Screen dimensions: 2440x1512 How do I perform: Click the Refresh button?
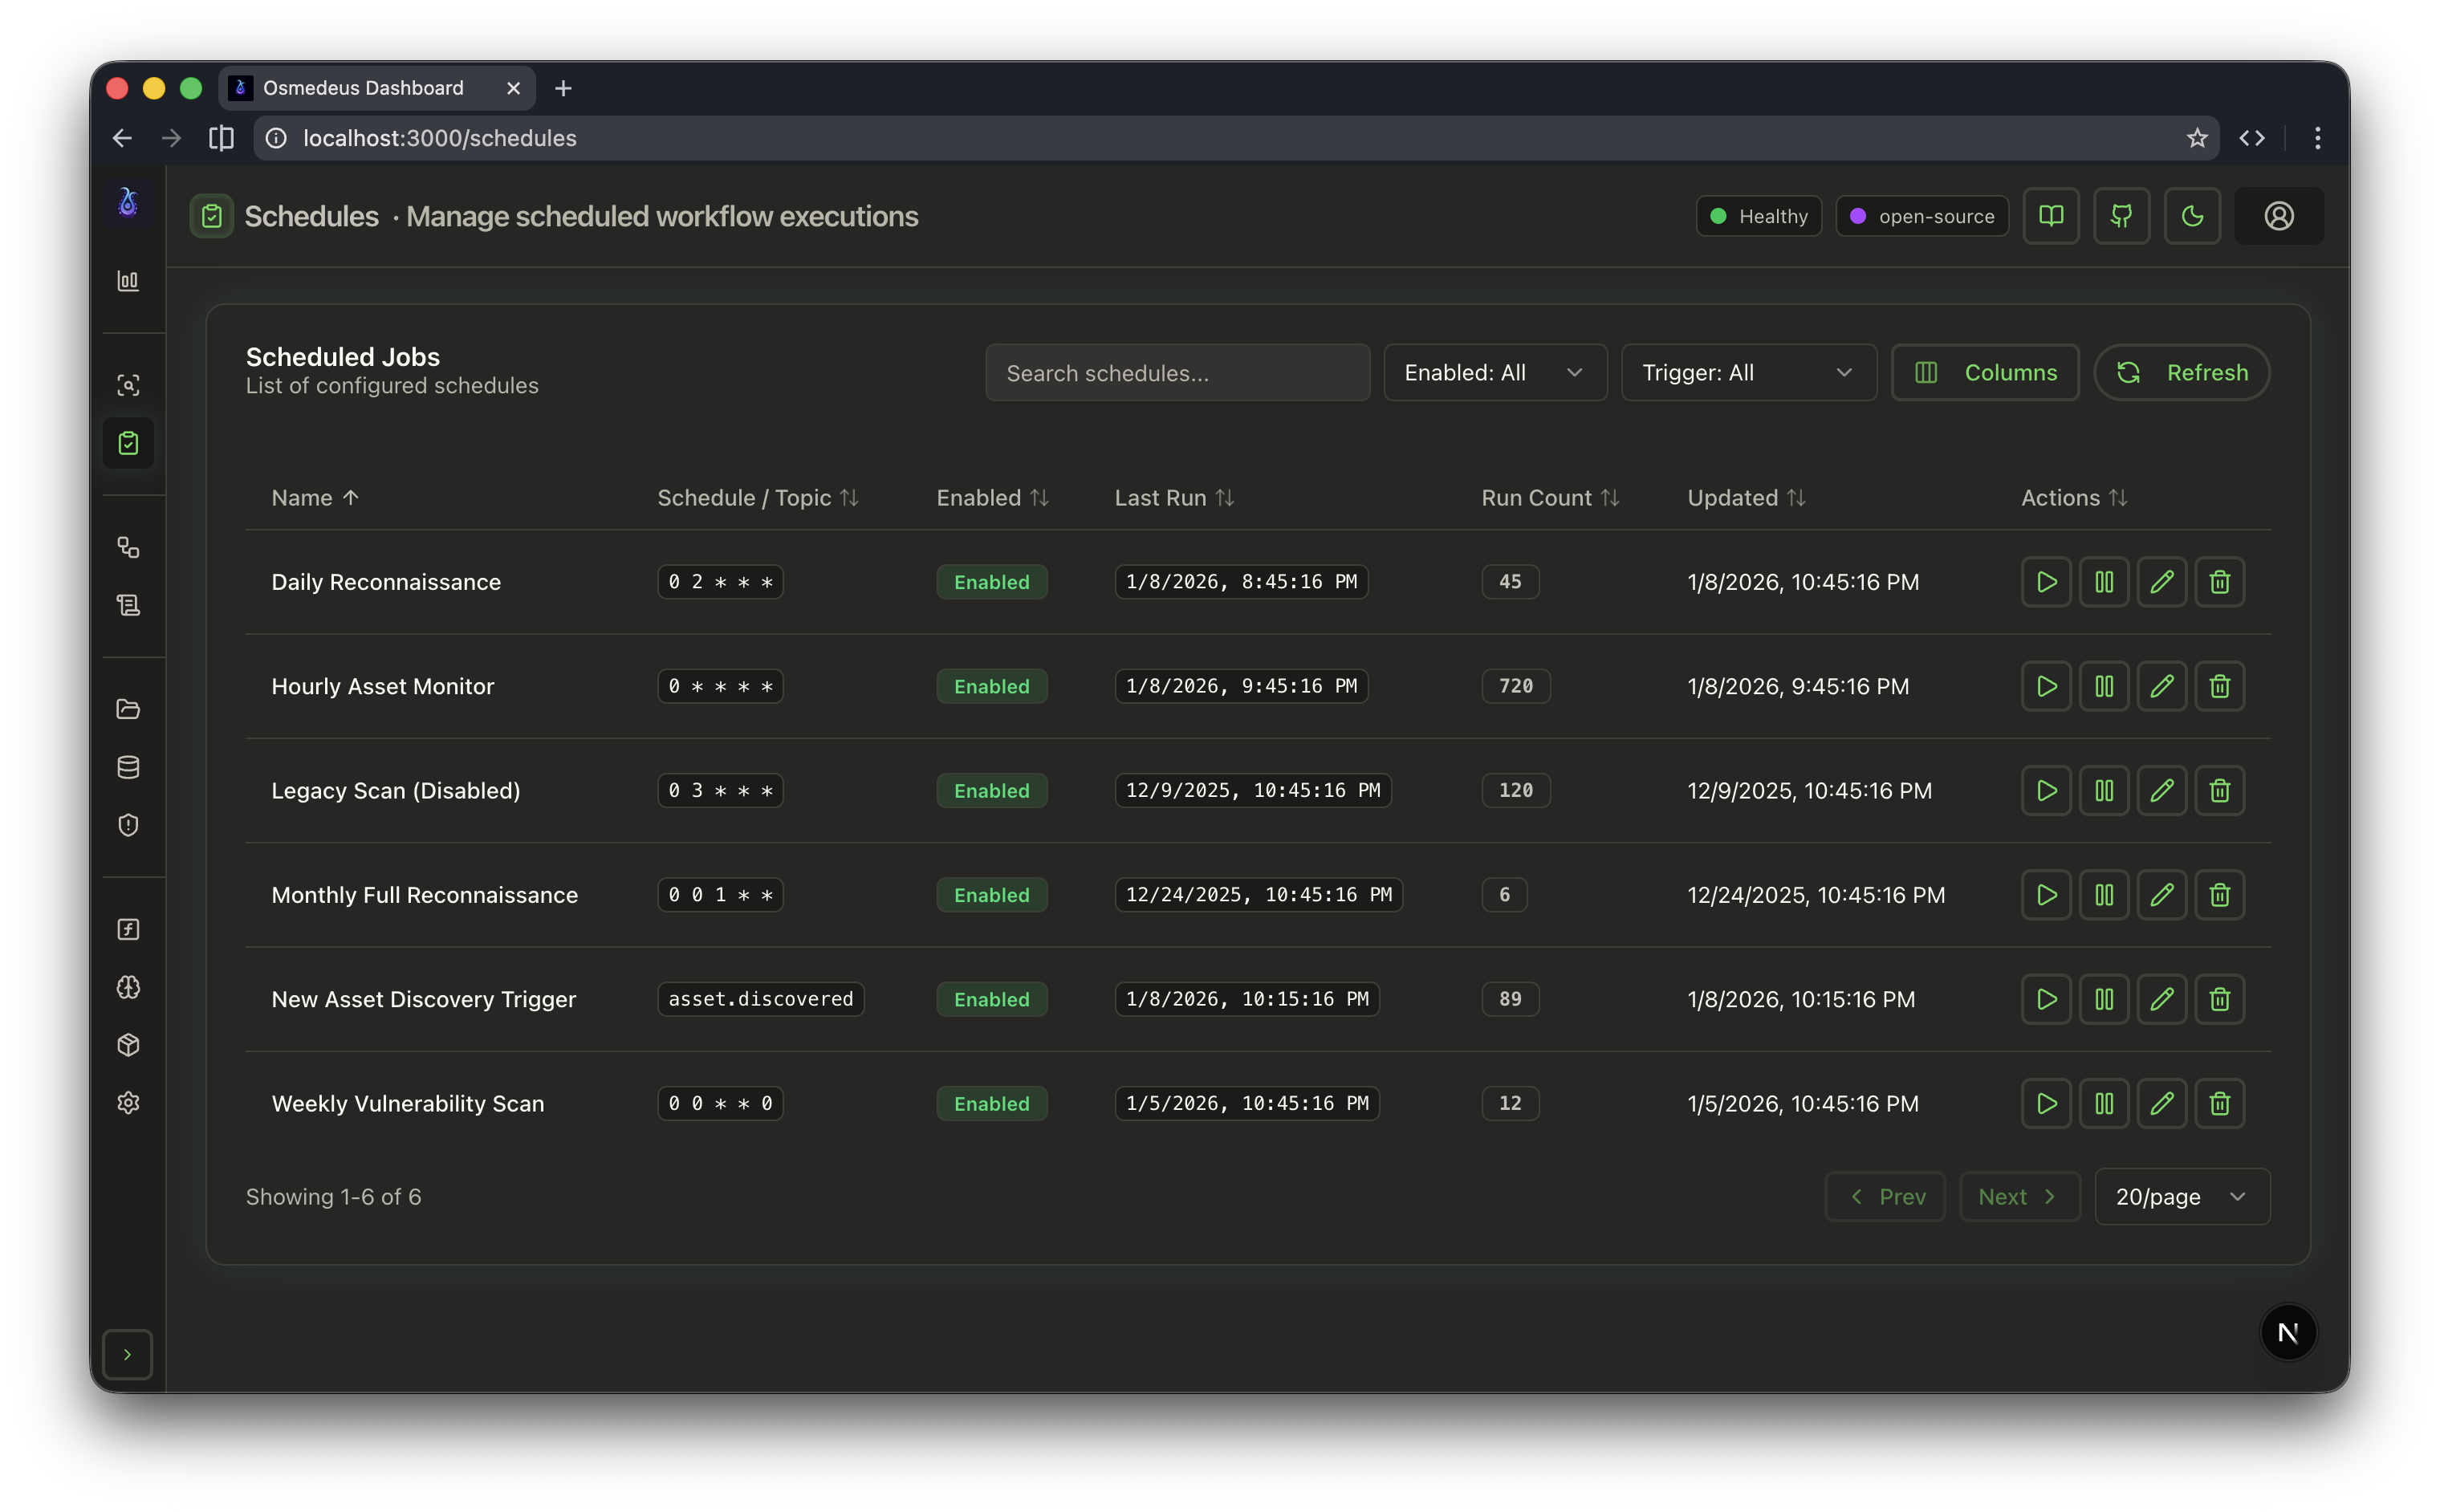click(x=2181, y=372)
